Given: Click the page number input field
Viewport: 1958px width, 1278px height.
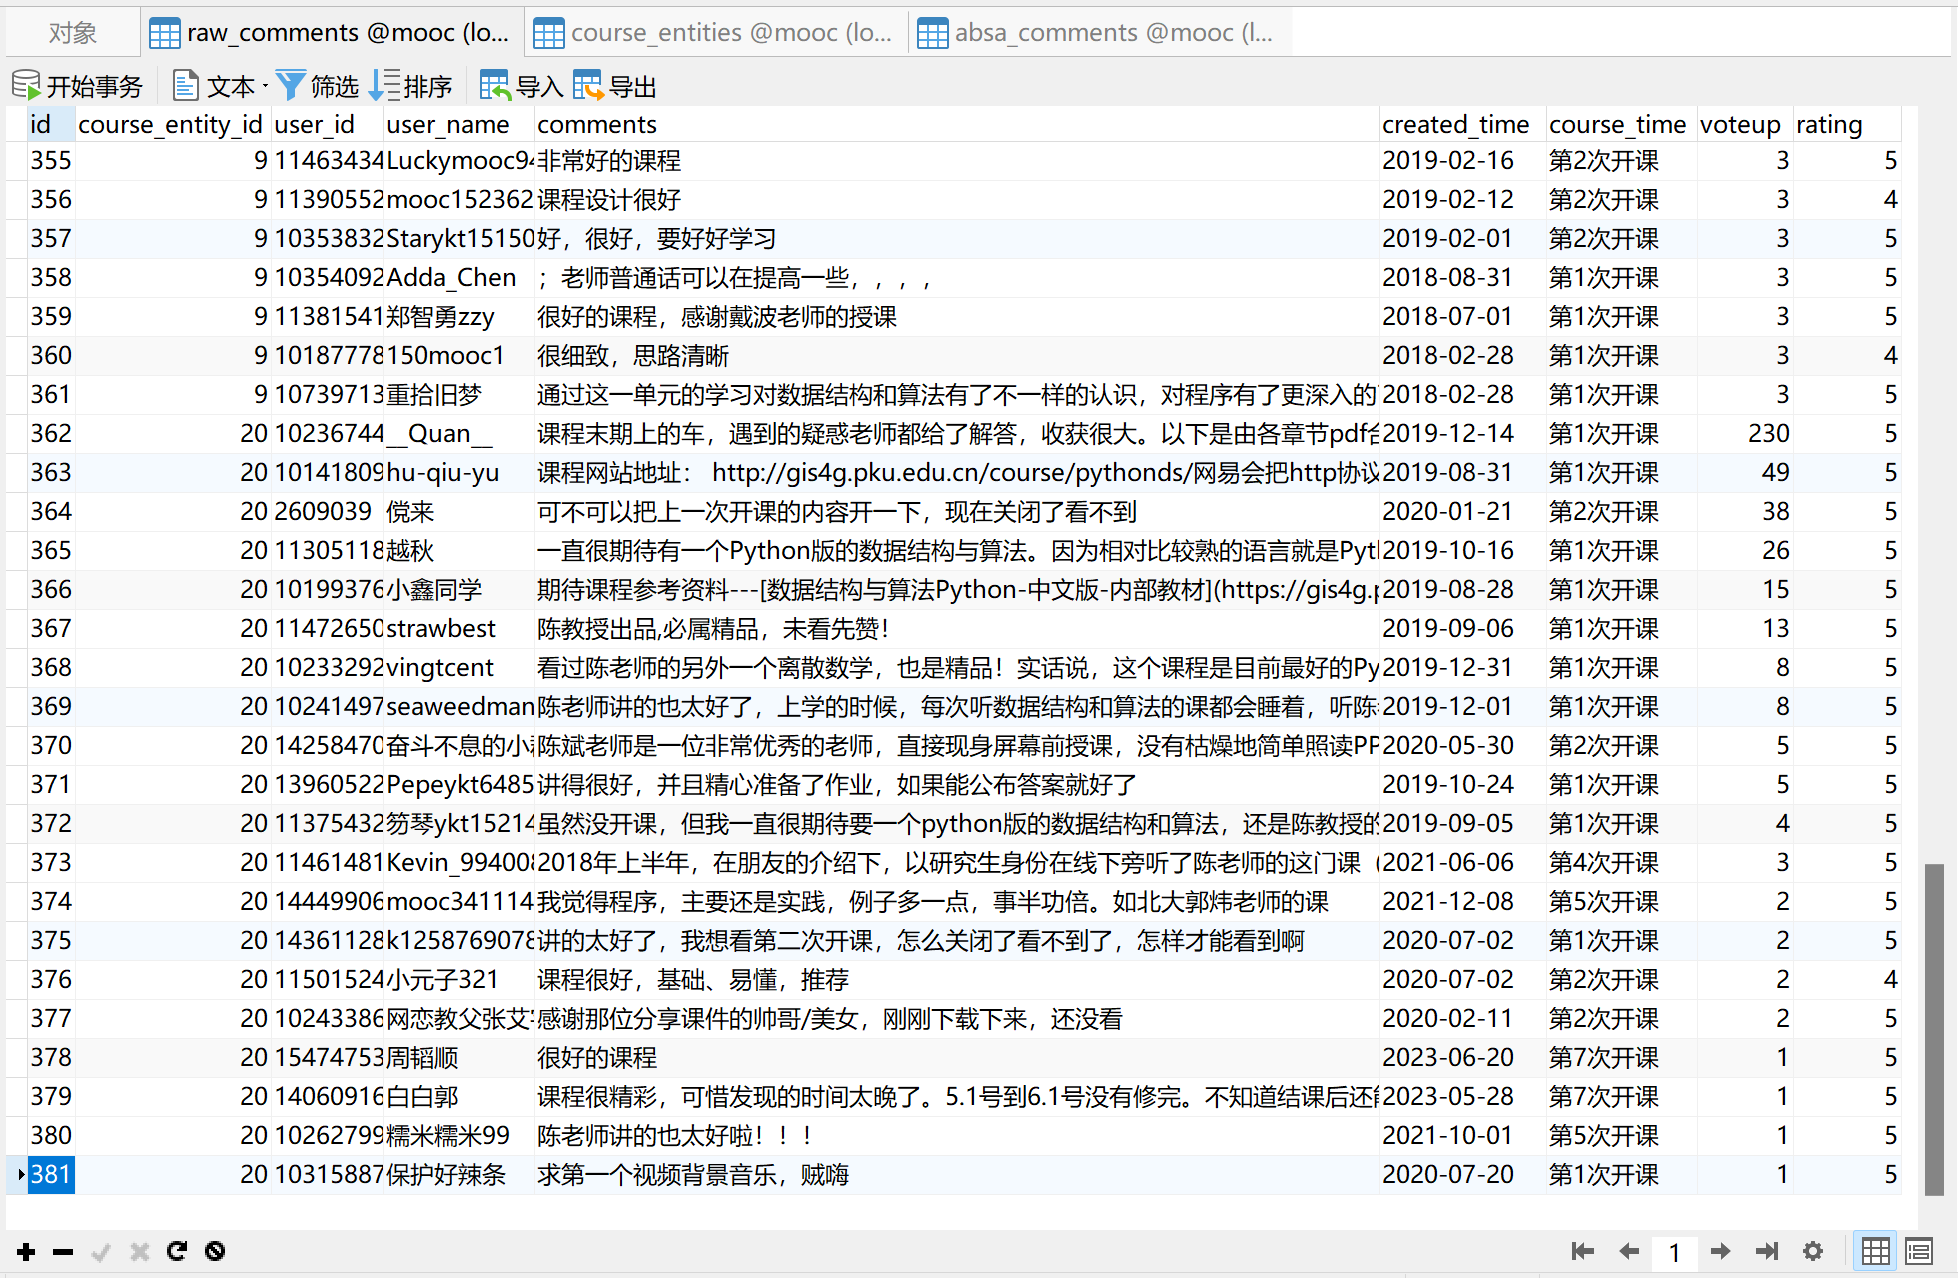Looking at the screenshot, I should tap(1674, 1252).
